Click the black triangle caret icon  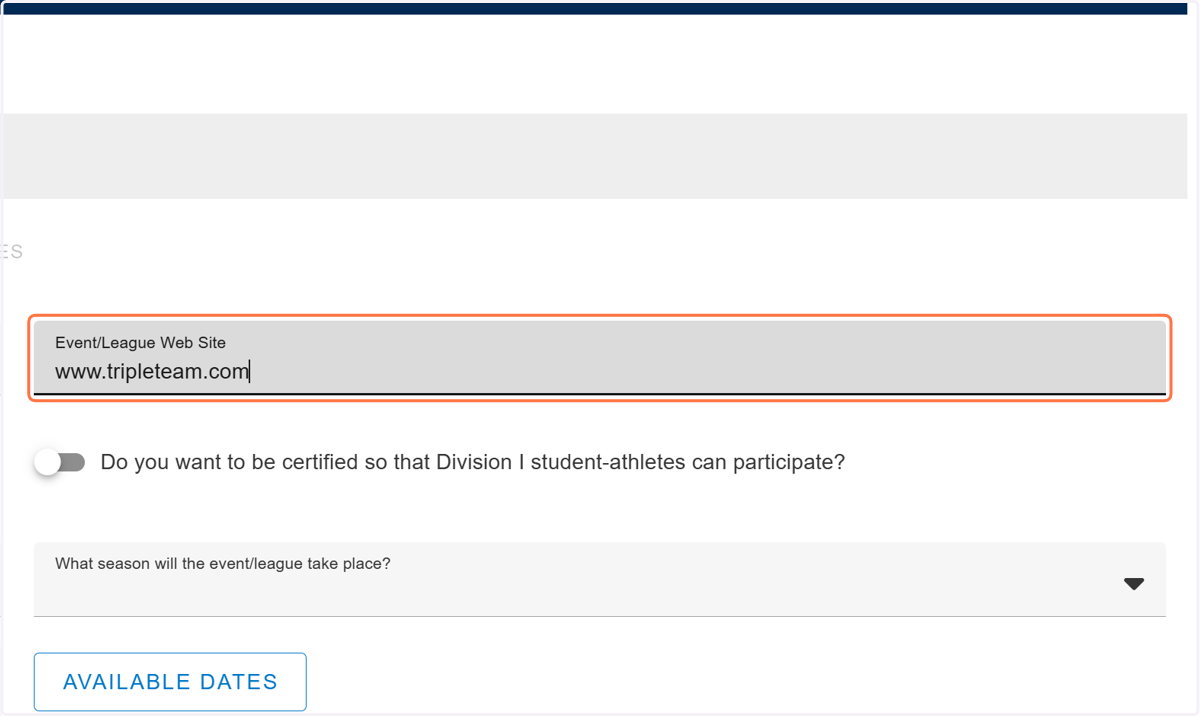tap(1133, 584)
